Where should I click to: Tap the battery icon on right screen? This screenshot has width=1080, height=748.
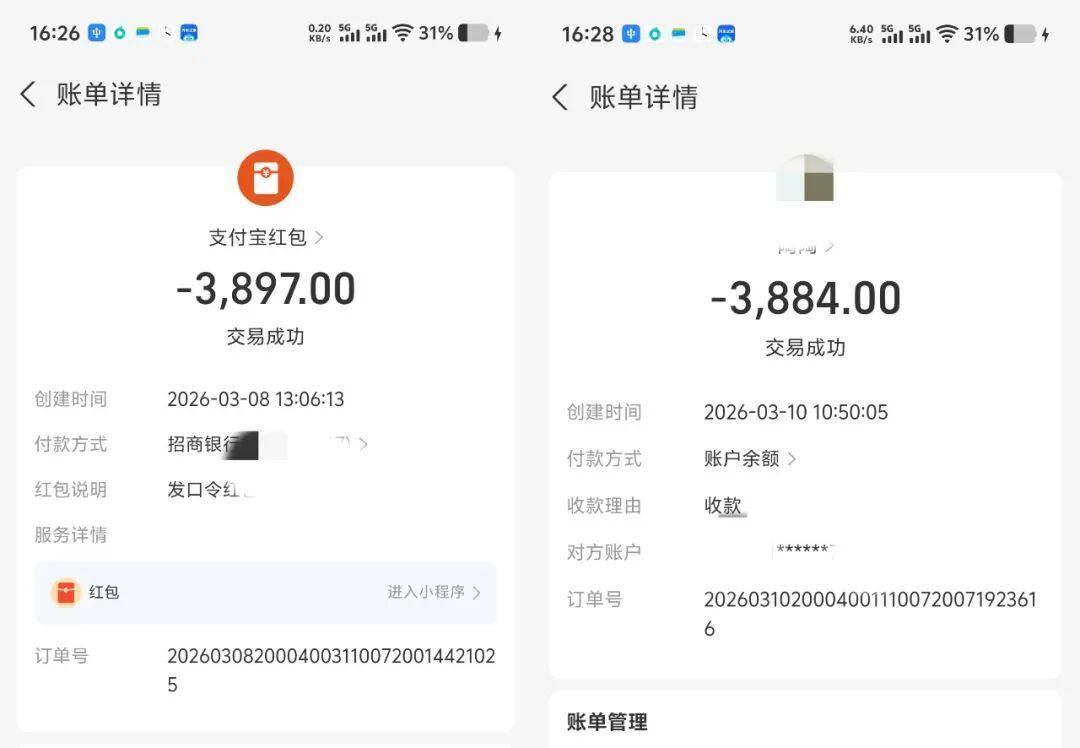point(1020,34)
